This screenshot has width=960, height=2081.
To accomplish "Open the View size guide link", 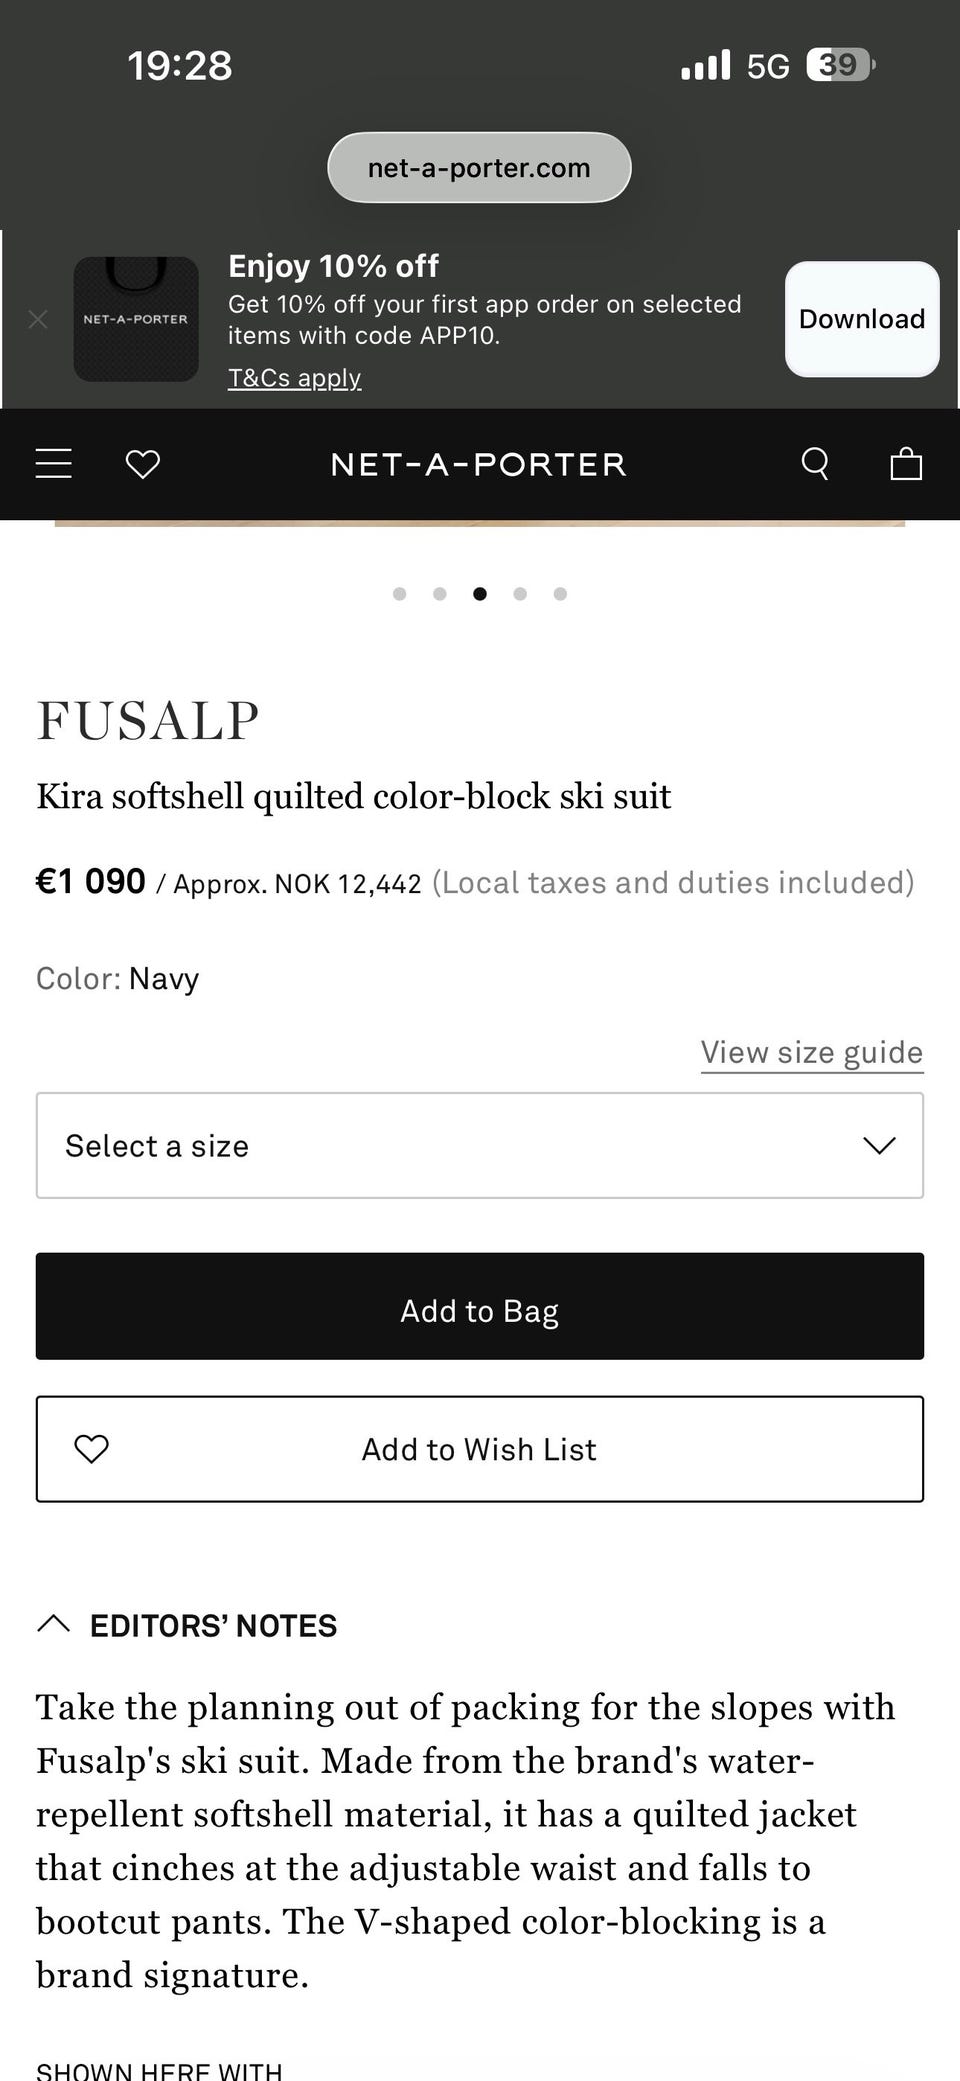I will 811,1053.
